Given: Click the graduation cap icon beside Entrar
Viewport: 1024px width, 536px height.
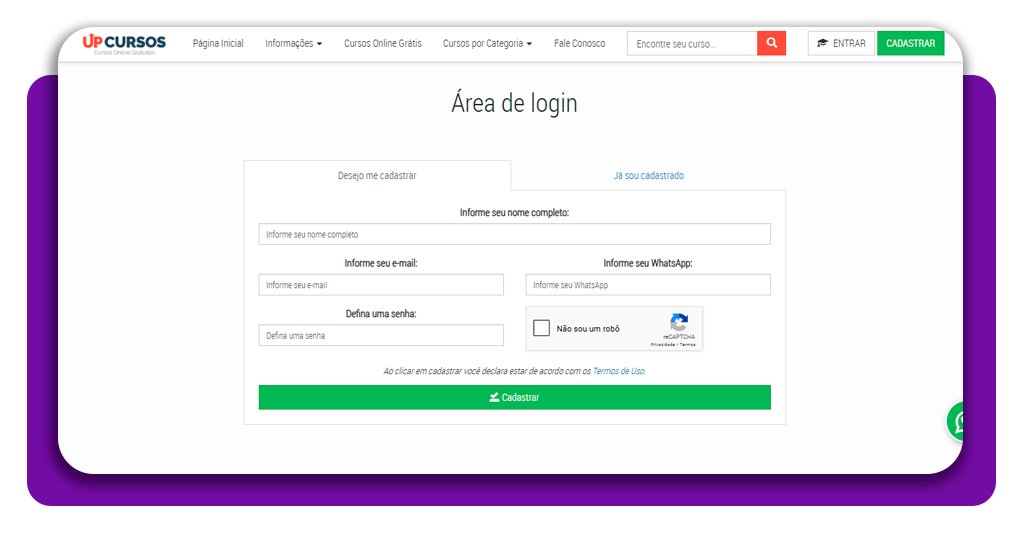Looking at the screenshot, I should point(822,44).
